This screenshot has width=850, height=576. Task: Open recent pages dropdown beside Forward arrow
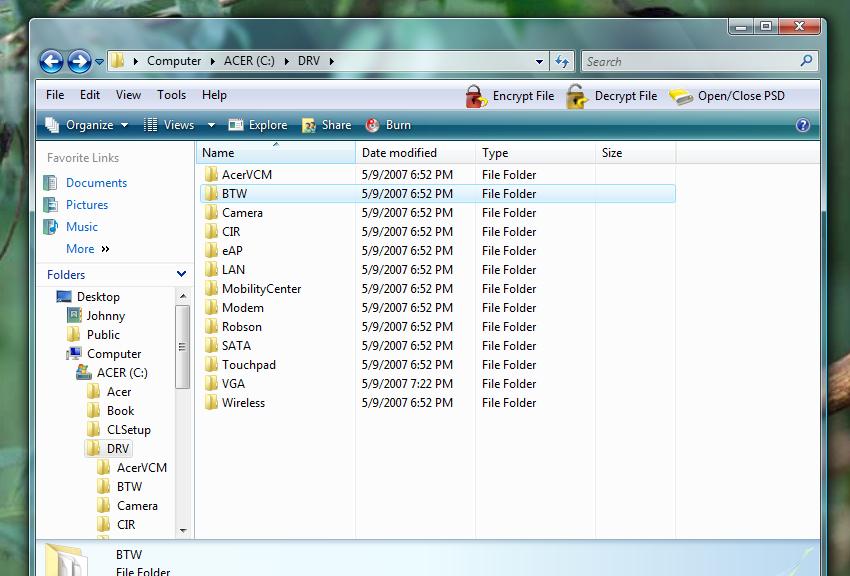click(x=99, y=62)
